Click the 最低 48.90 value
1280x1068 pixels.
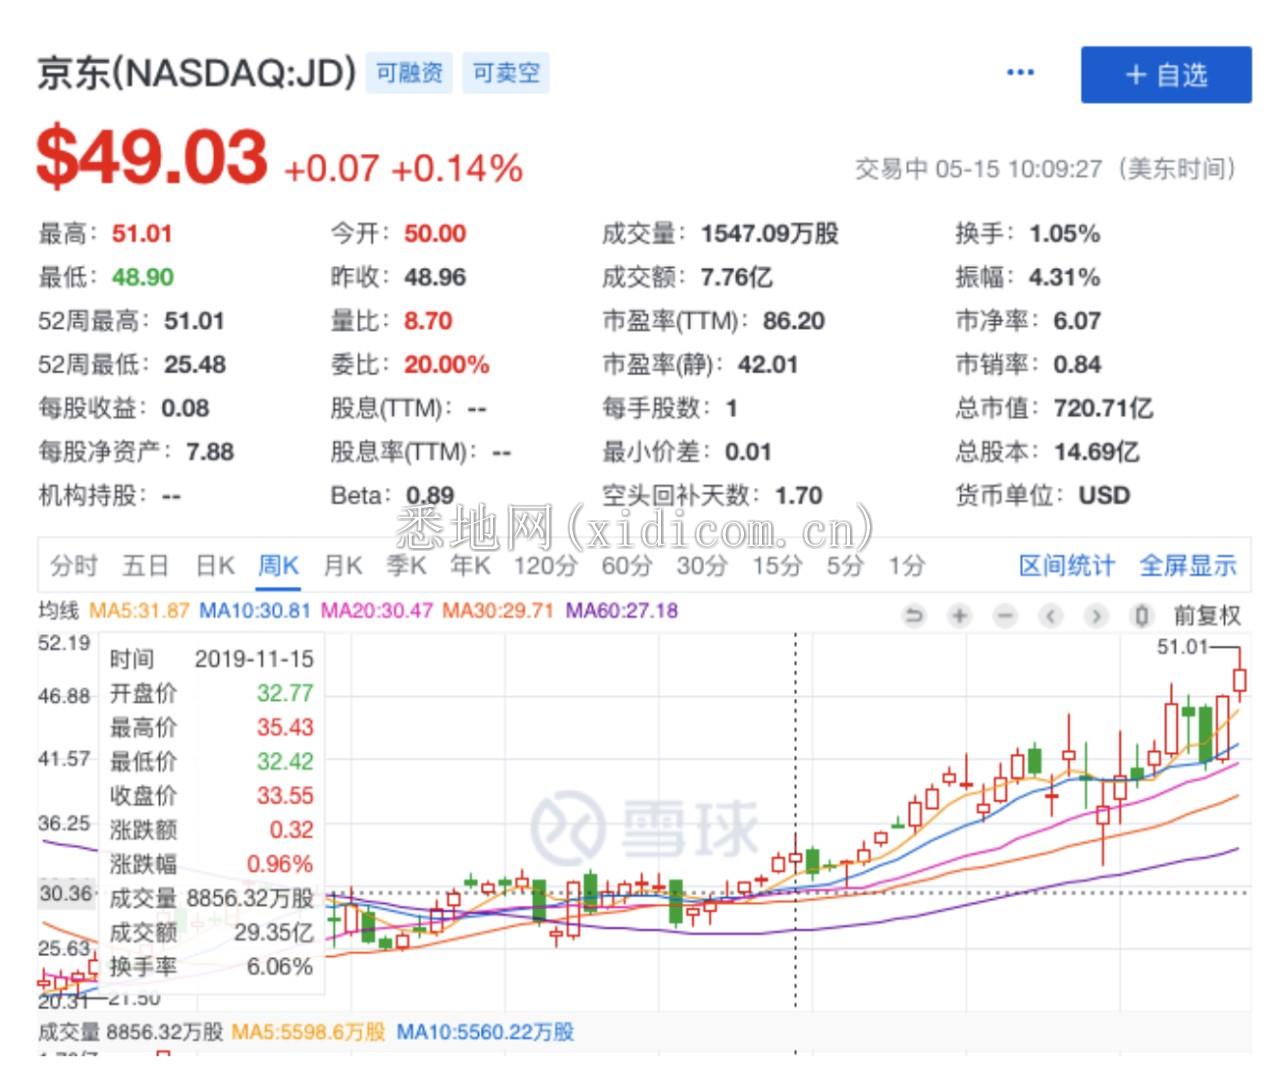(x=142, y=277)
